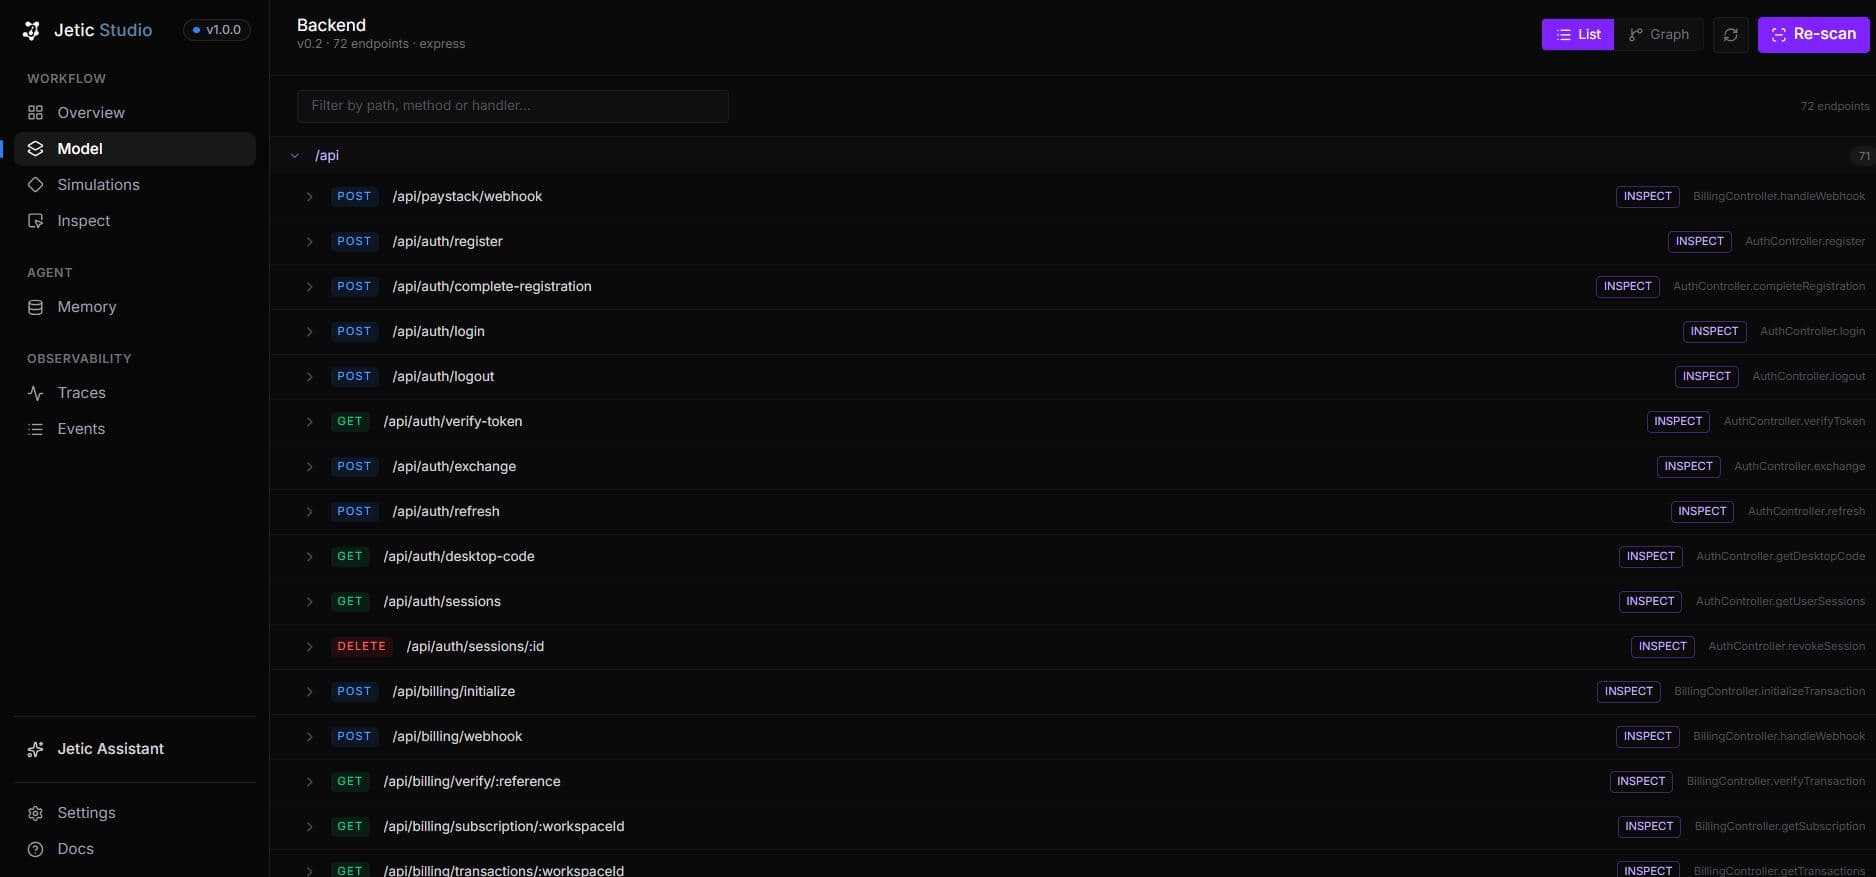Click the /api/auth/sessions path text

442,602
